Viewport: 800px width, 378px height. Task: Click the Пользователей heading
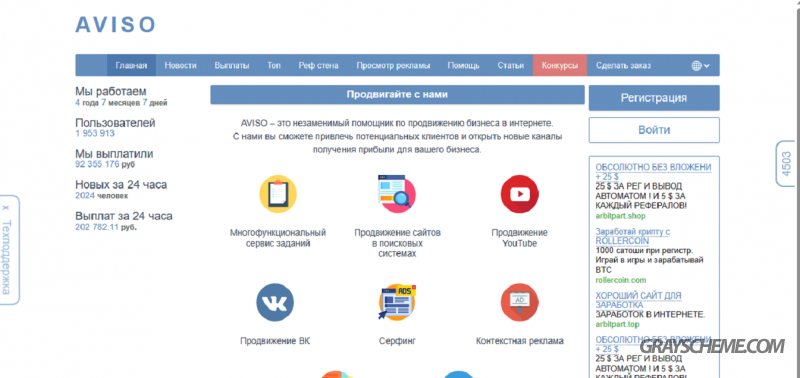coord(115,123)
